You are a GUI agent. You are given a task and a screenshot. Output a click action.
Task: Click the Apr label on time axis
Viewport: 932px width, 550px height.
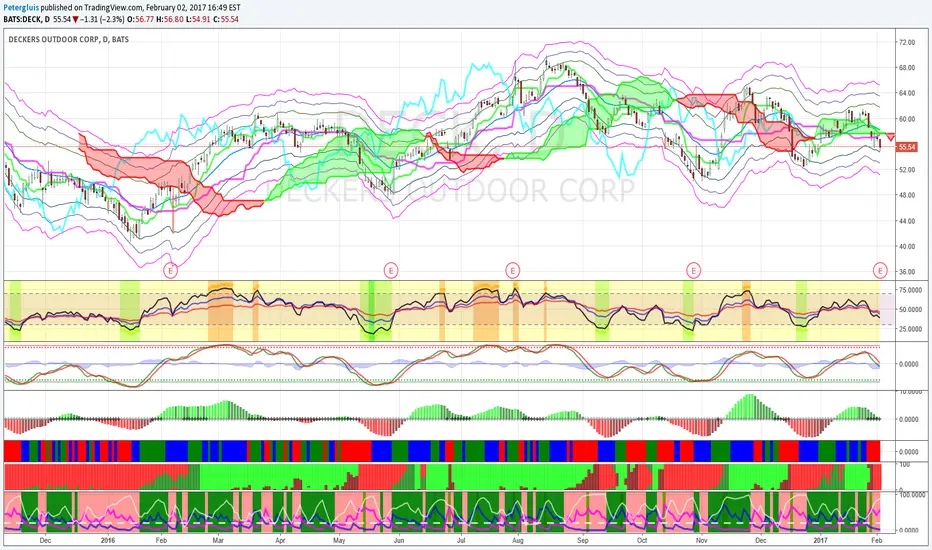[x=281, y=540]
